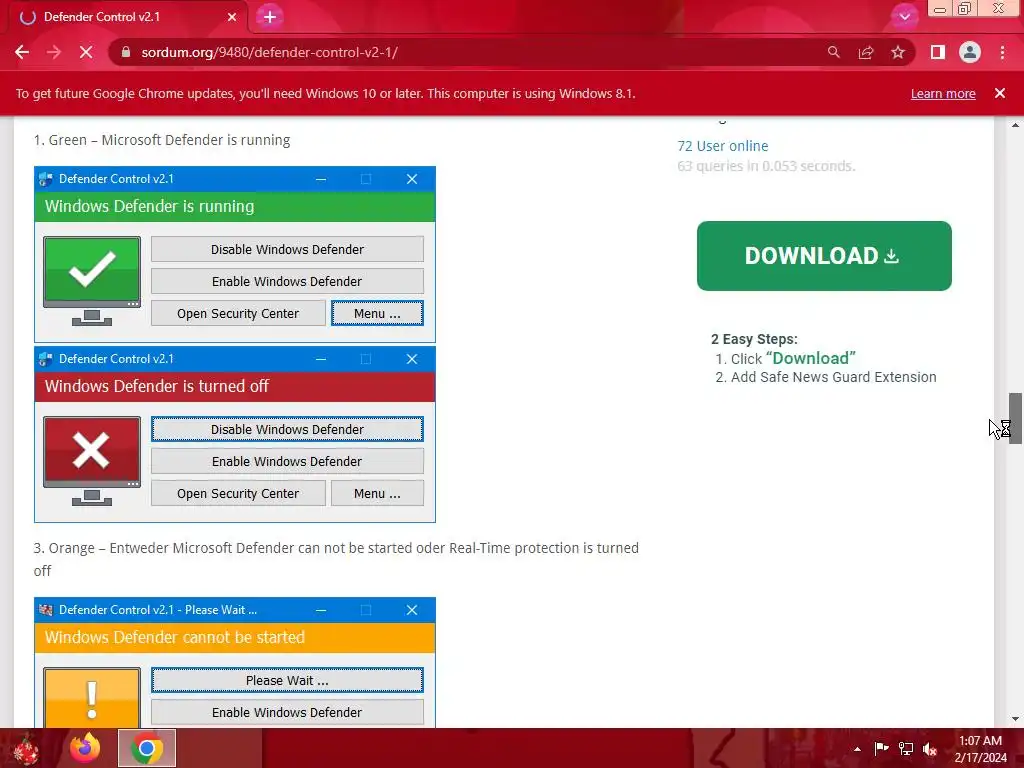Image resolution: width=1024 pixels, height=768 pixels.
Task: Click the orange exclamation monitor image
Action: (92, 697)
